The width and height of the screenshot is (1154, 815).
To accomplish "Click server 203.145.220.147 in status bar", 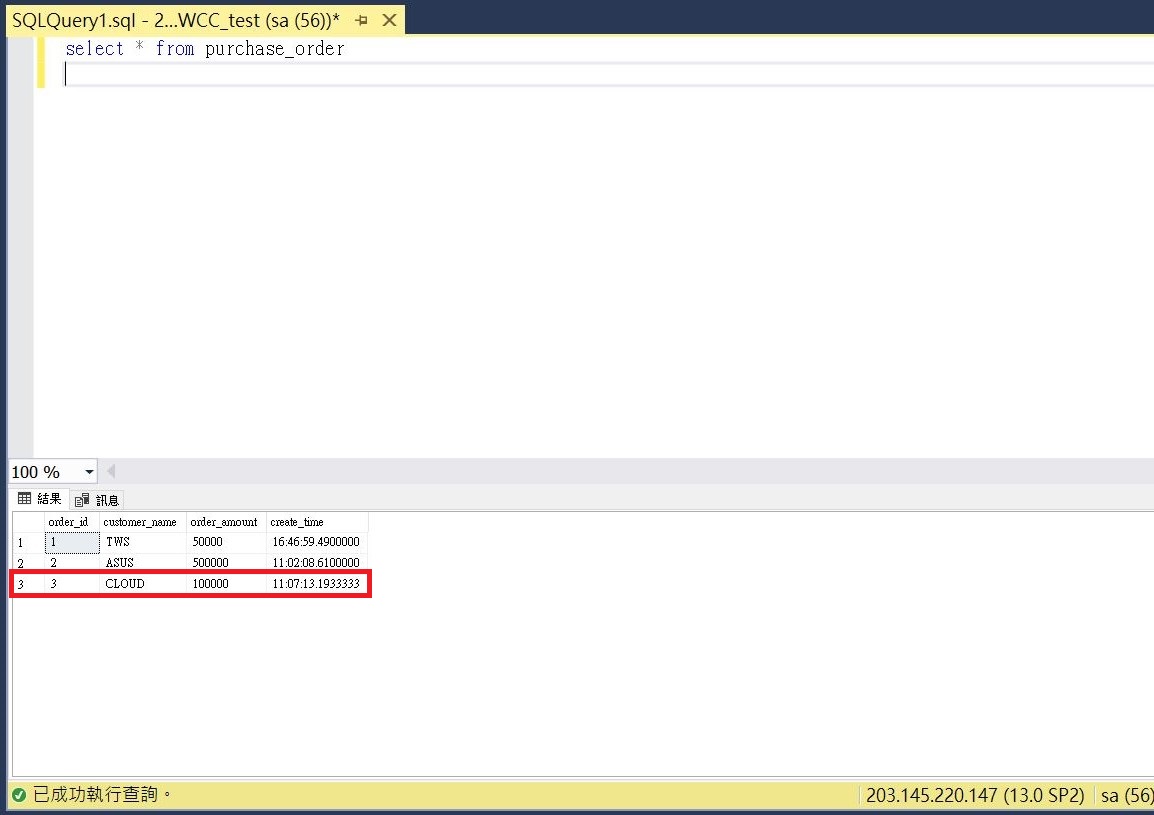I will 975,795.
